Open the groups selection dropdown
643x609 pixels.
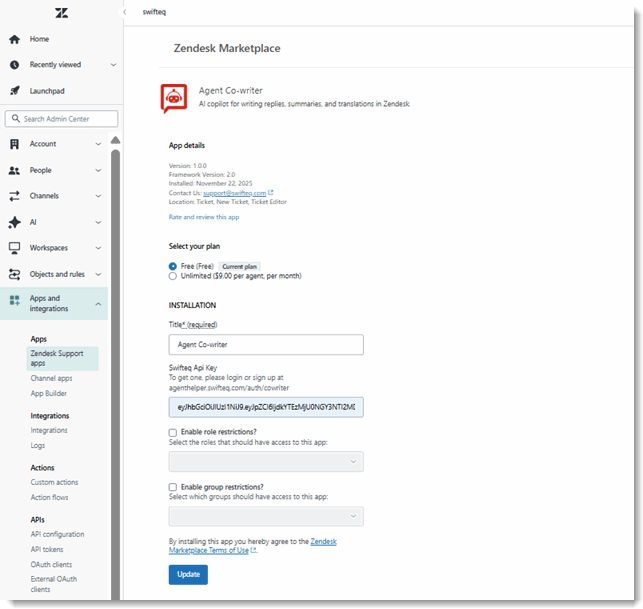point(266,516)
